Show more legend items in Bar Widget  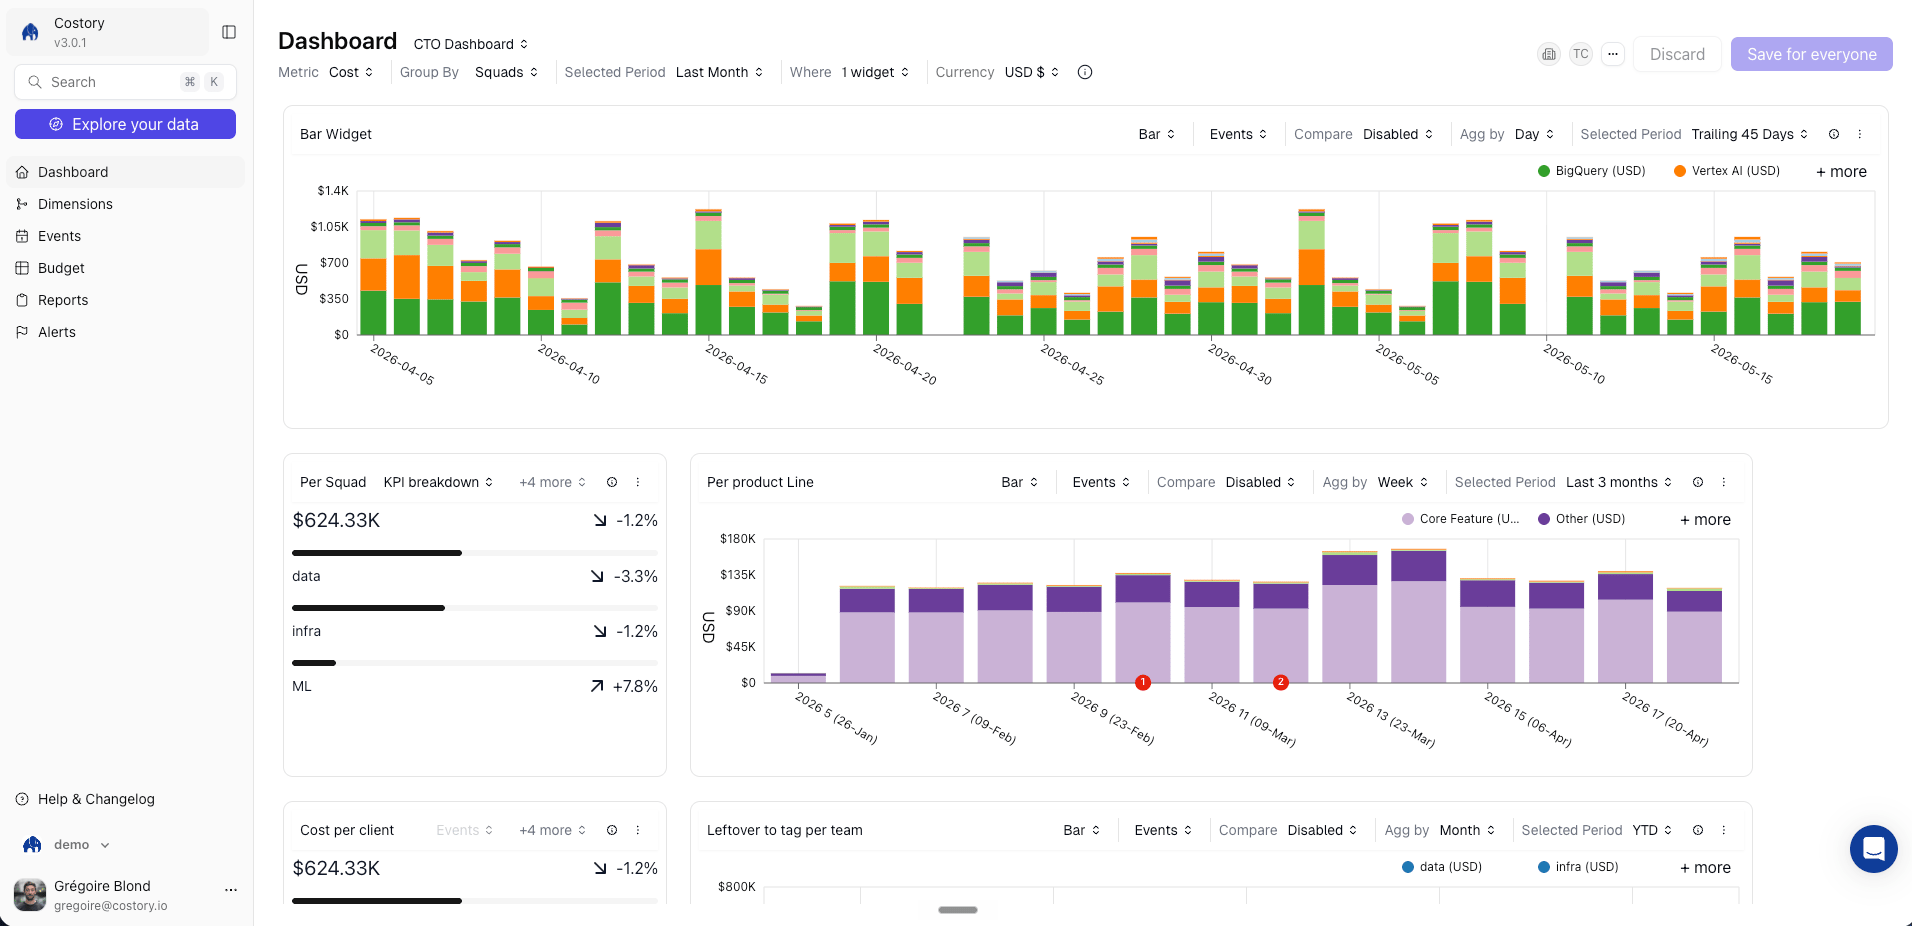[1841, 172]
